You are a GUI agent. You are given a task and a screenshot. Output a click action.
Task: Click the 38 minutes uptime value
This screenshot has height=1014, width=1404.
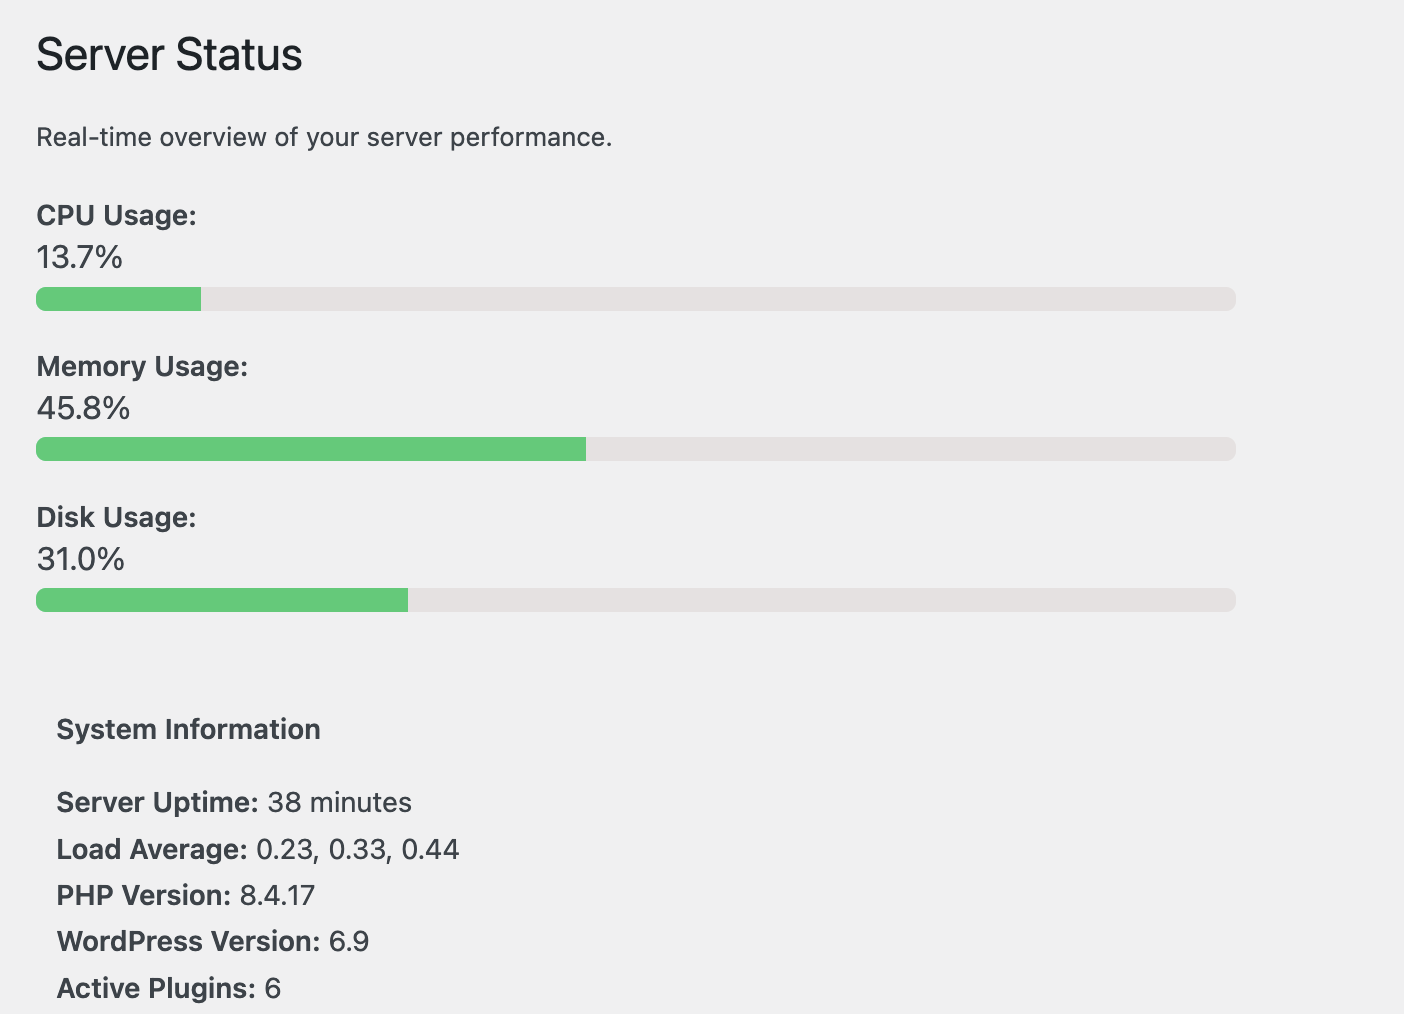[x=340, y=802]
